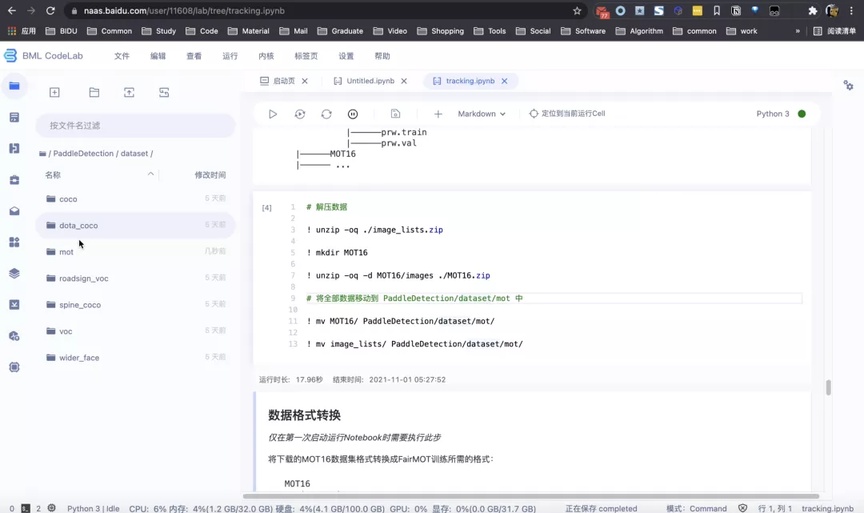Close the 启动页 tab
This screenshot has width=864, height=513.
[305, 81]
